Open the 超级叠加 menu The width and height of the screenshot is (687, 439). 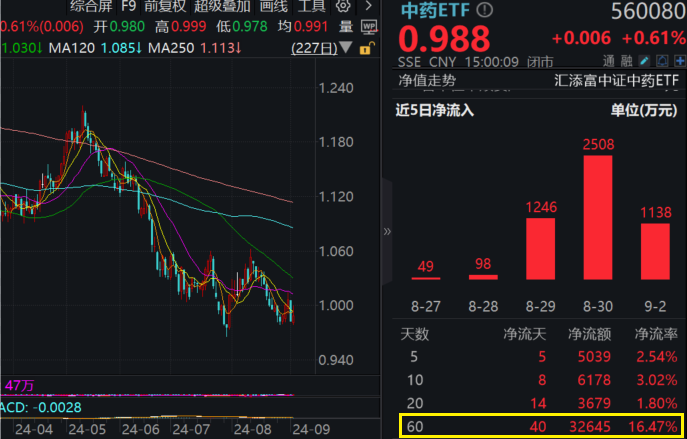(x=223, y=6)
